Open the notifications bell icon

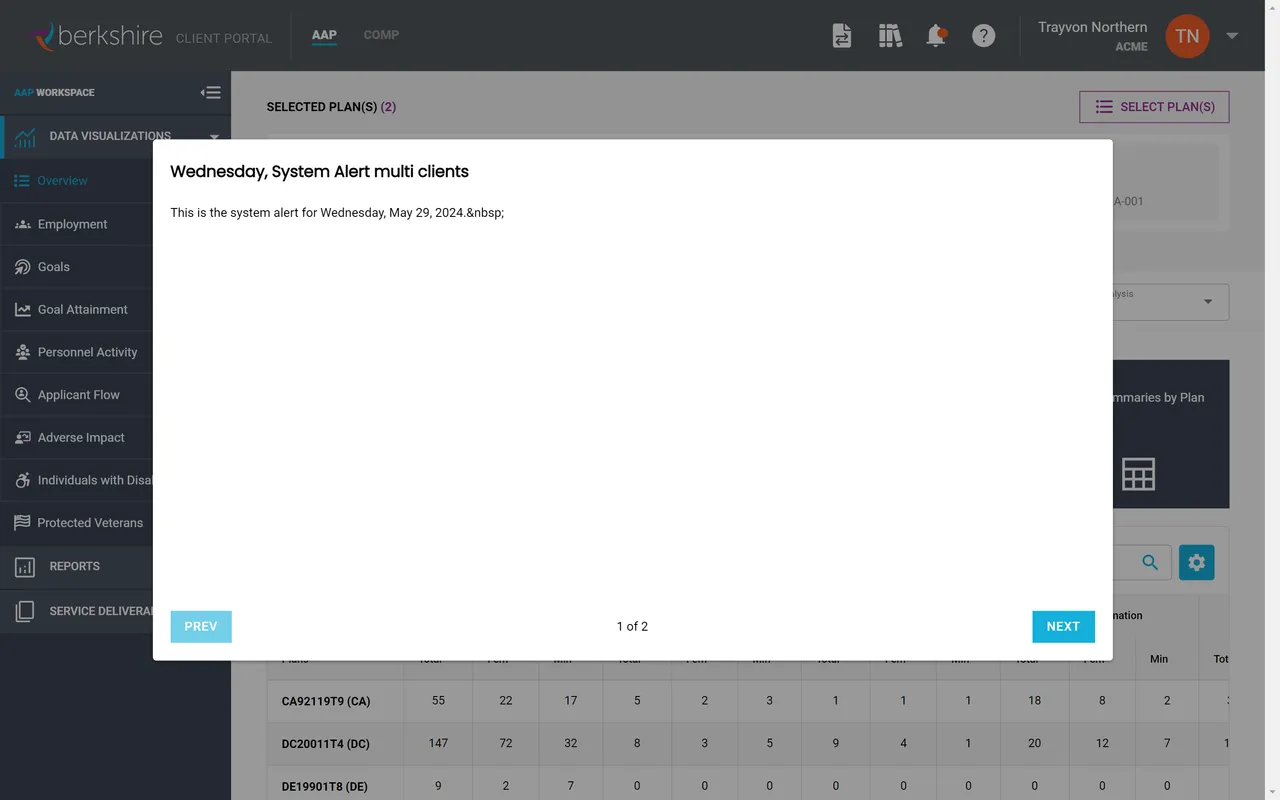point(936,35)
